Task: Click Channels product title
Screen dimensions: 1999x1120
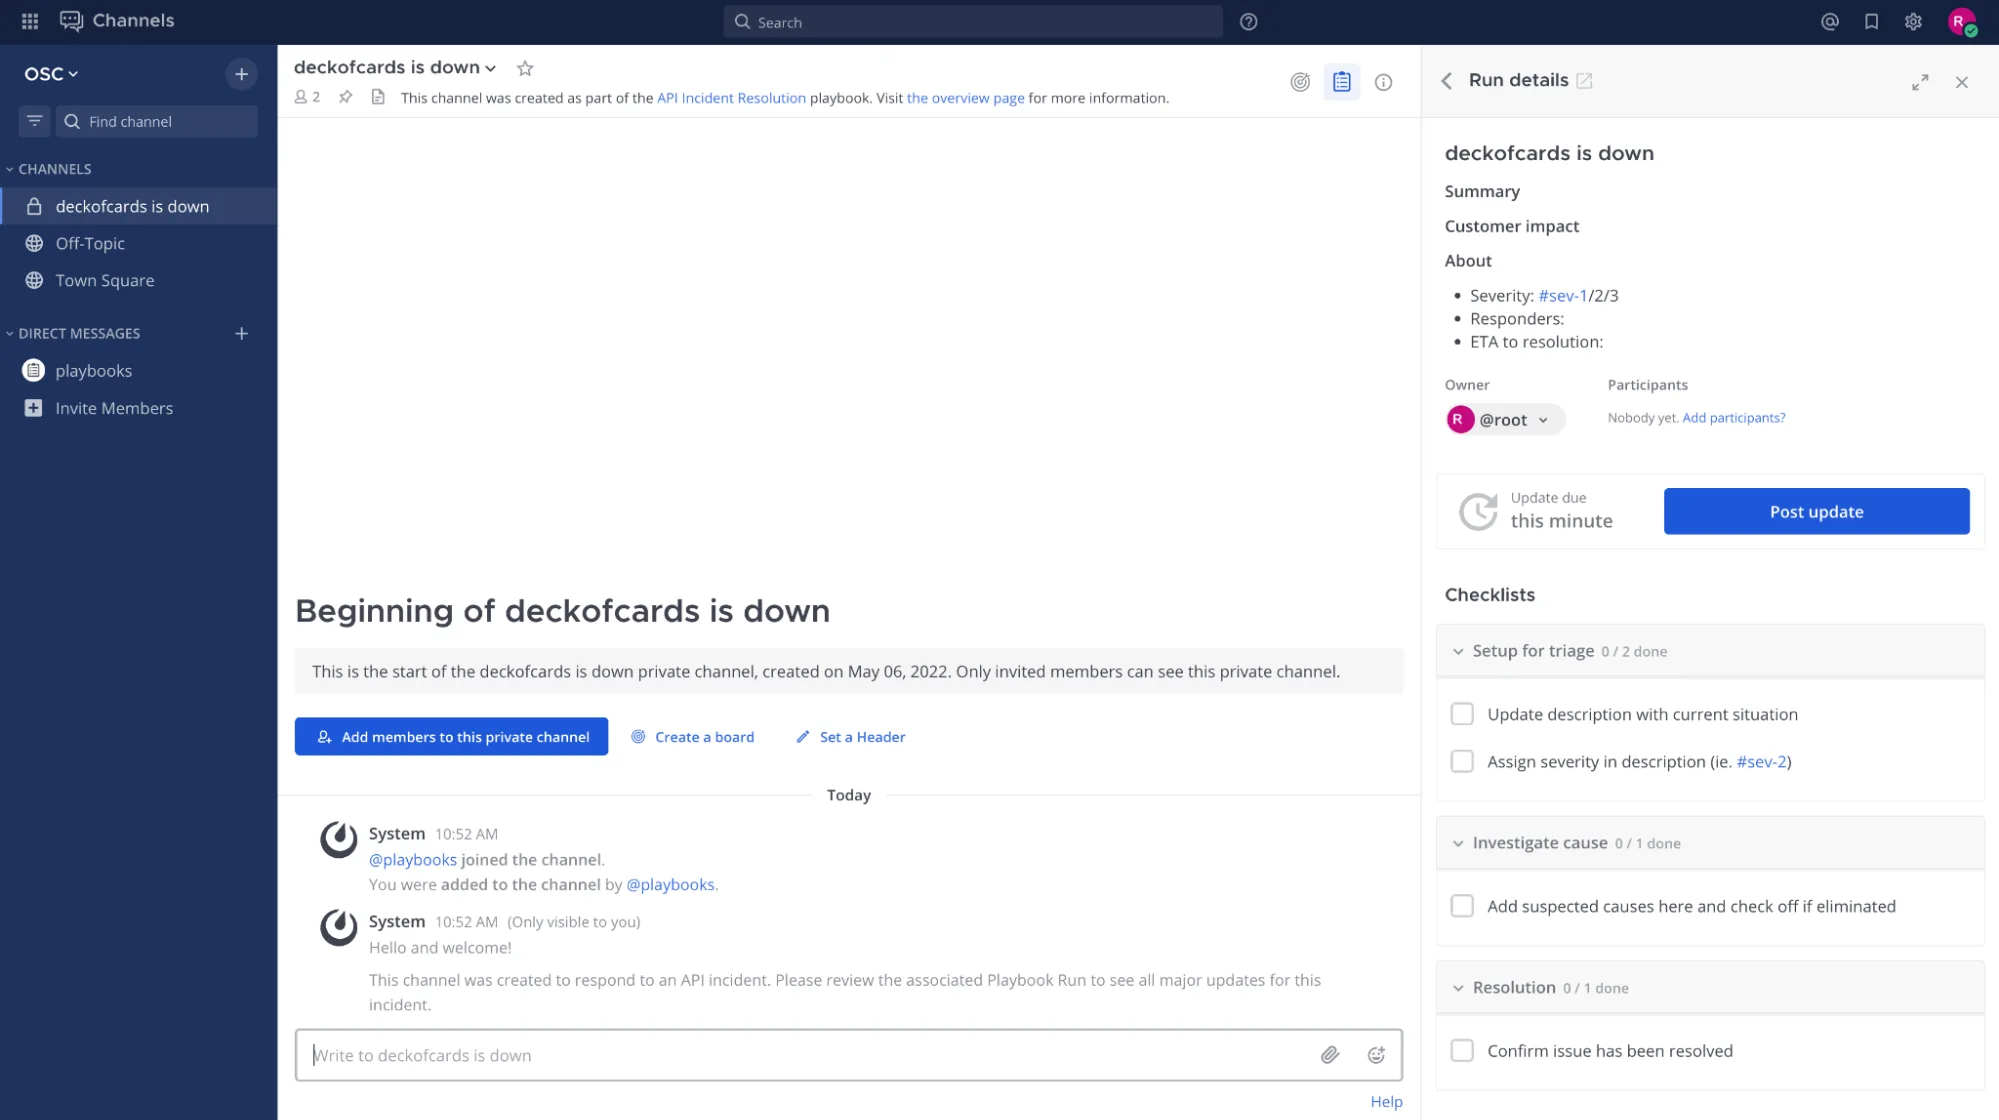Action: point(133,20)
